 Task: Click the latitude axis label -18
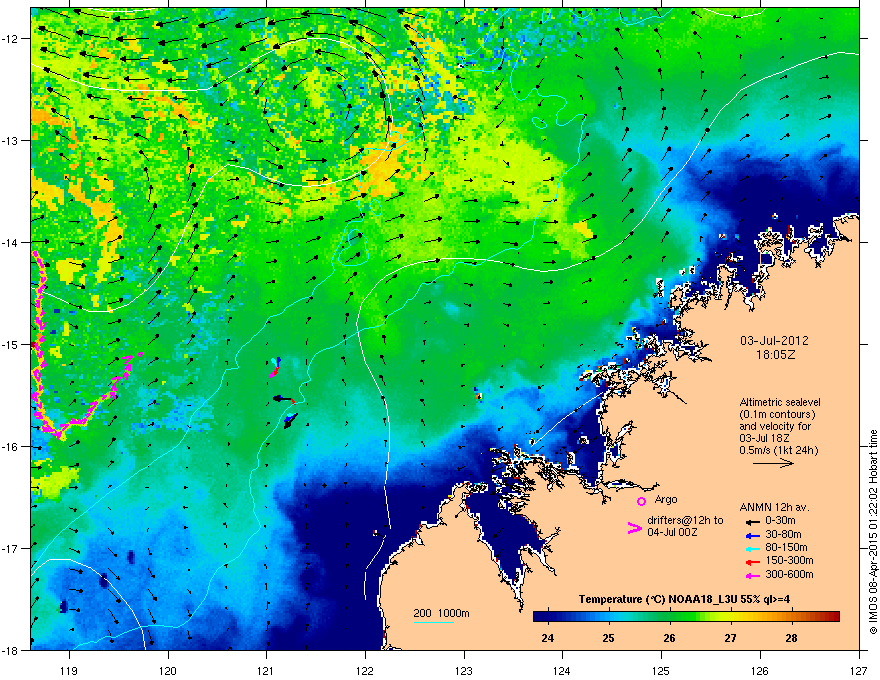[x=10, y=651]
